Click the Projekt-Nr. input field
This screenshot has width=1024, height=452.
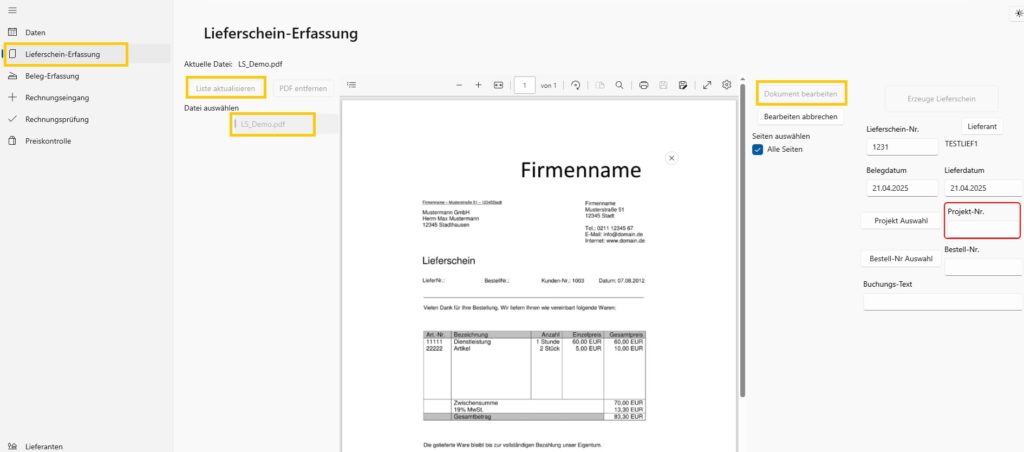(983, 229)
